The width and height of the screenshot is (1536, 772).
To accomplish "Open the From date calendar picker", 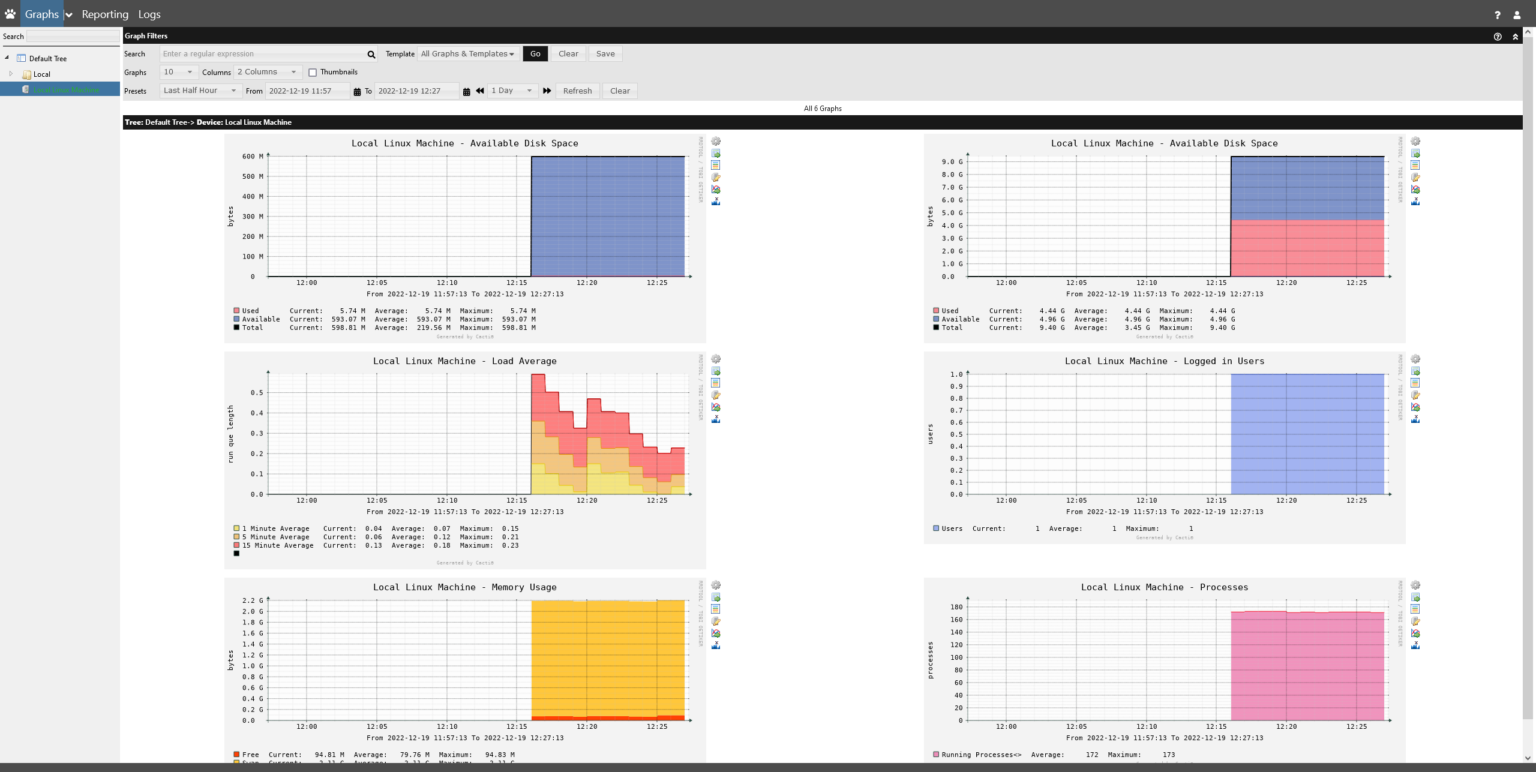I will [x=357, y=91].
